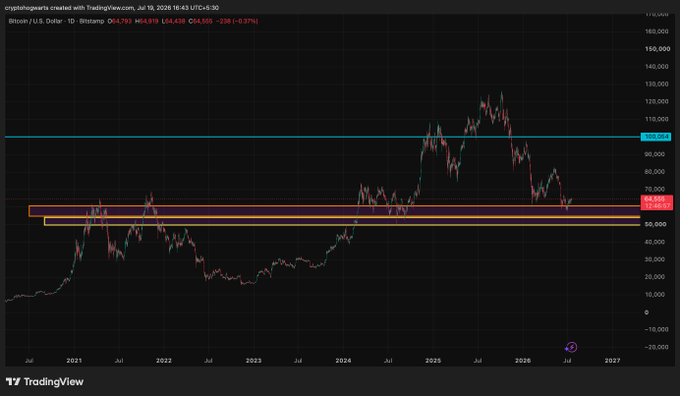Click the 20,000 price axis label
The width and height of the screenshot is (680, 396).
pos(655,277)
